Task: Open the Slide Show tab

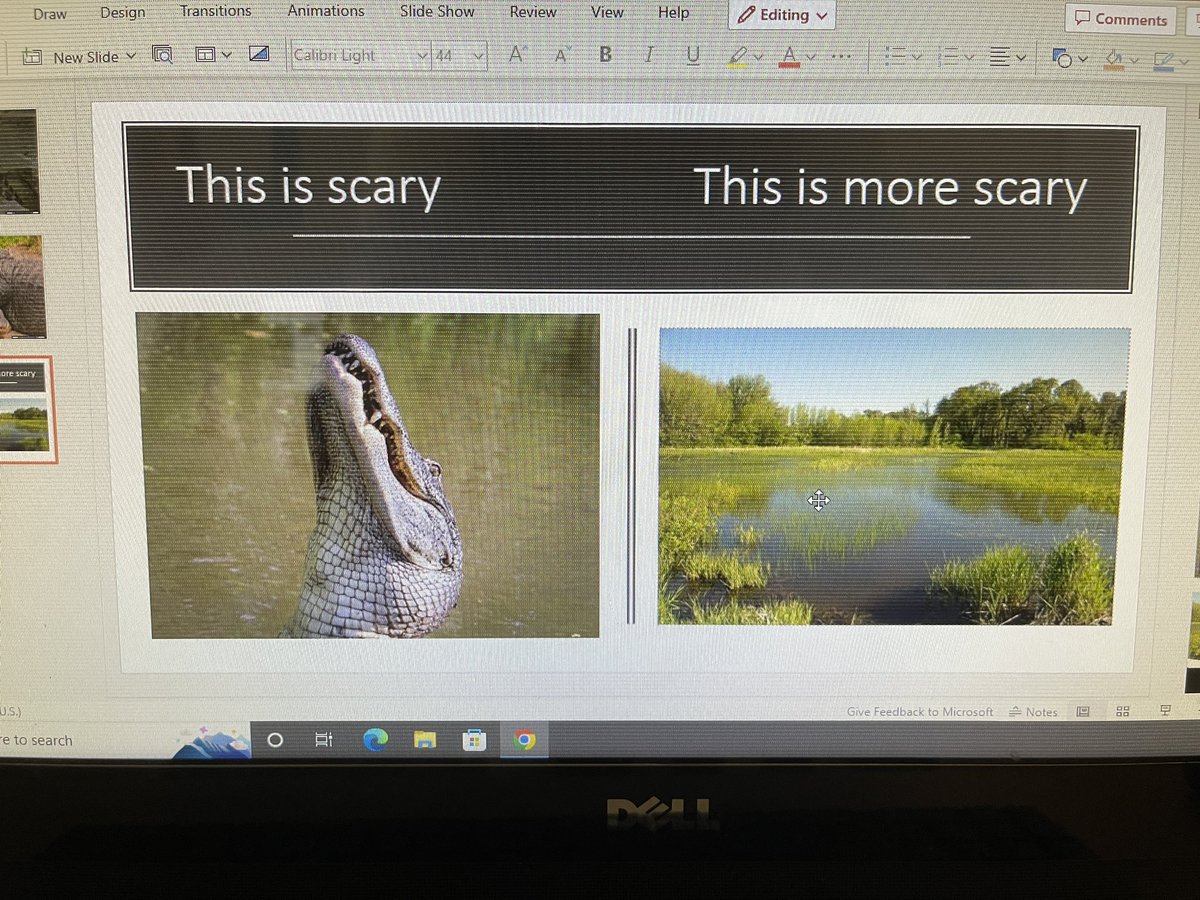Action: tap(437, 11)
